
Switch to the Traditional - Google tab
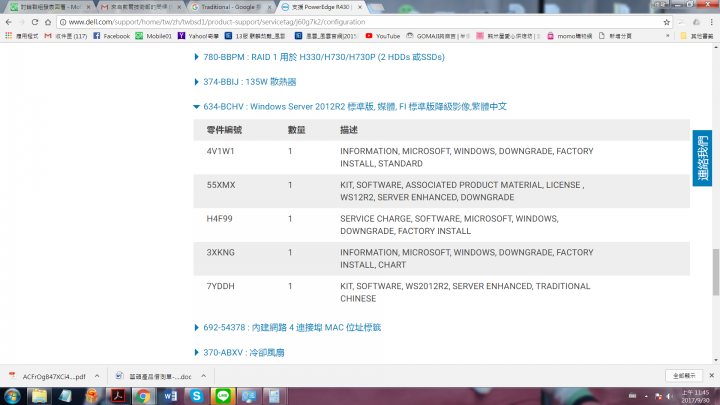coord(231,7)
